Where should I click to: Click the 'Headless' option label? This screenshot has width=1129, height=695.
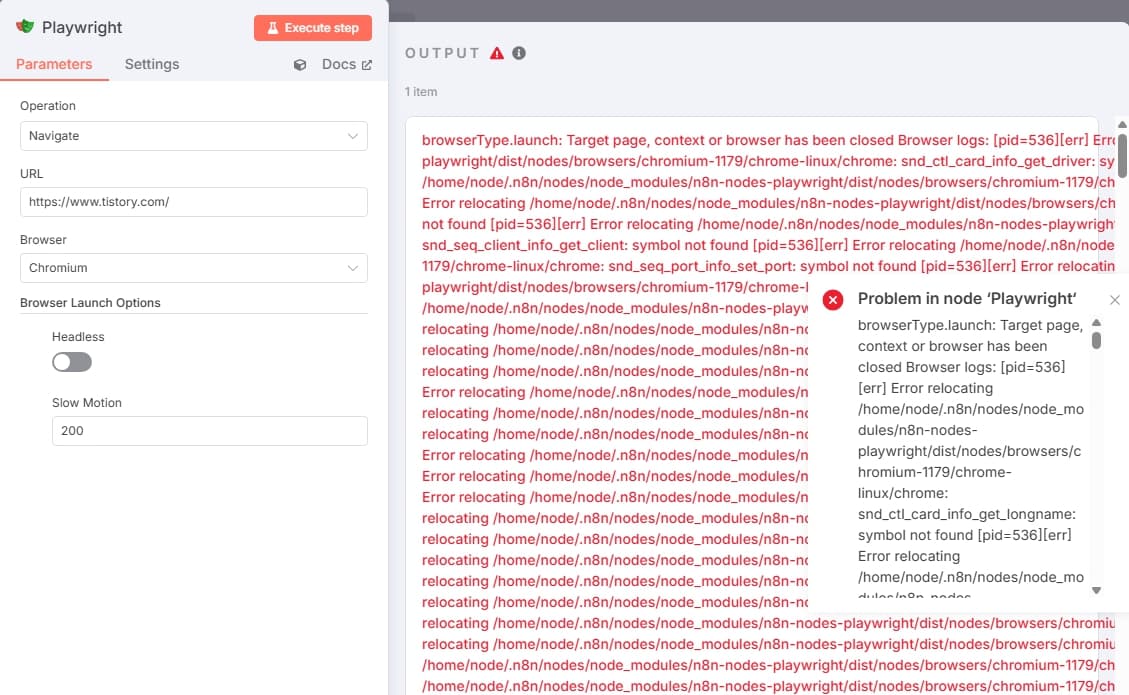tap(78, 337)
